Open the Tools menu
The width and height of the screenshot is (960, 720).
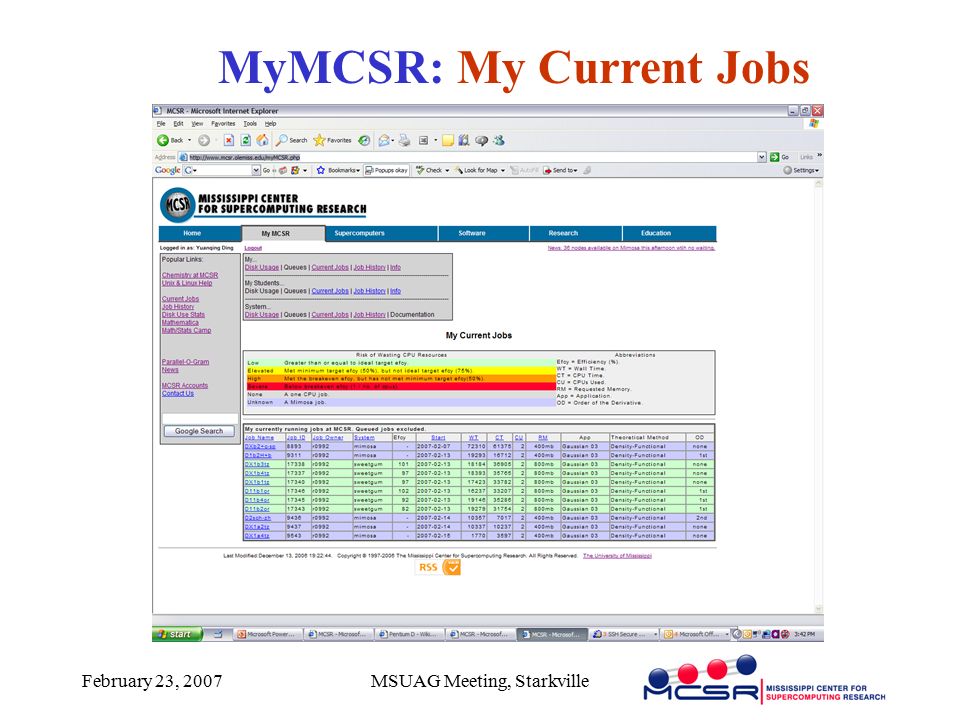click(x=250, y=124)
